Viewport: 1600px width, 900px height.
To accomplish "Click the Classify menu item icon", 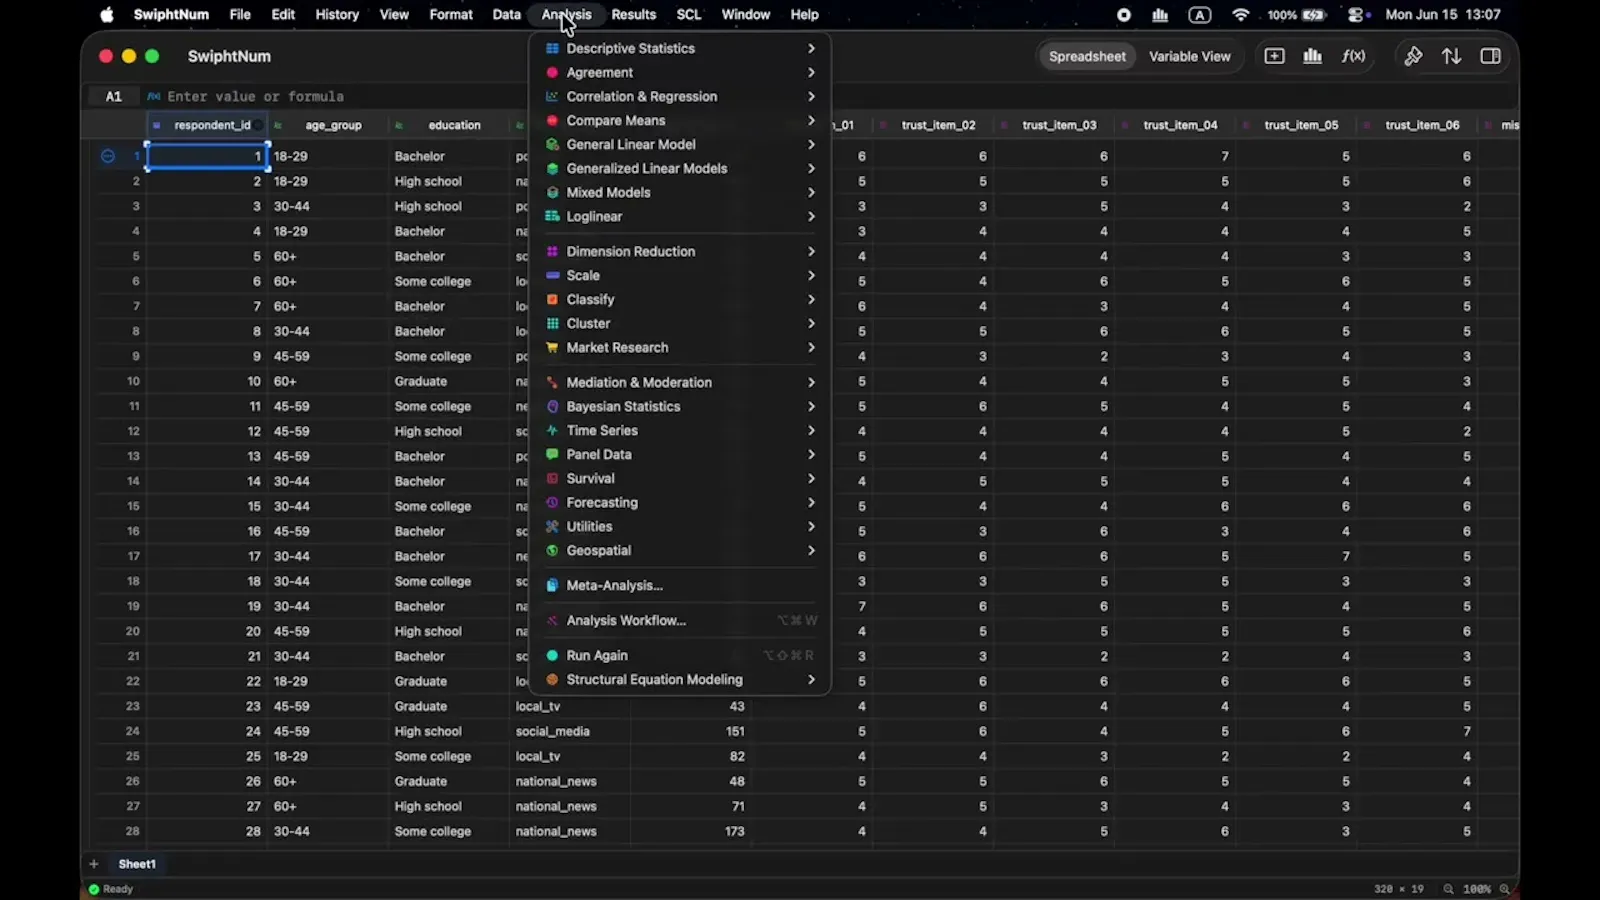I will click(x=552, y=299).
